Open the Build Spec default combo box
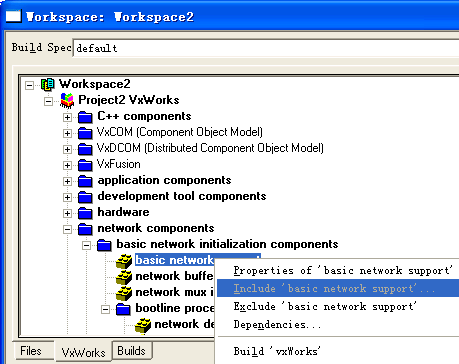Screen dimensions: 459x364 pyautogui.click(x=266, y=48)
